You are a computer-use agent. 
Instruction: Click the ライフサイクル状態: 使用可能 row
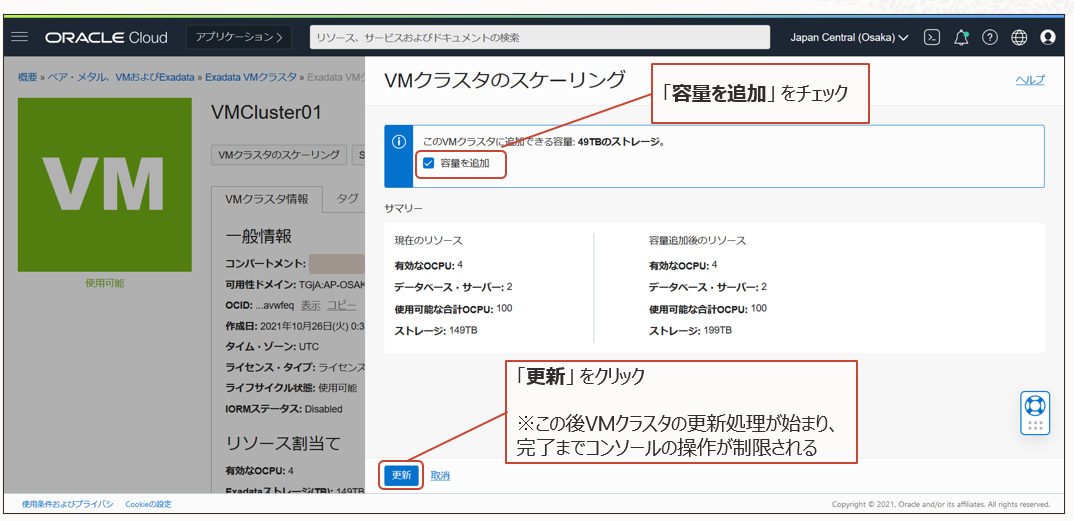point(291,387)
